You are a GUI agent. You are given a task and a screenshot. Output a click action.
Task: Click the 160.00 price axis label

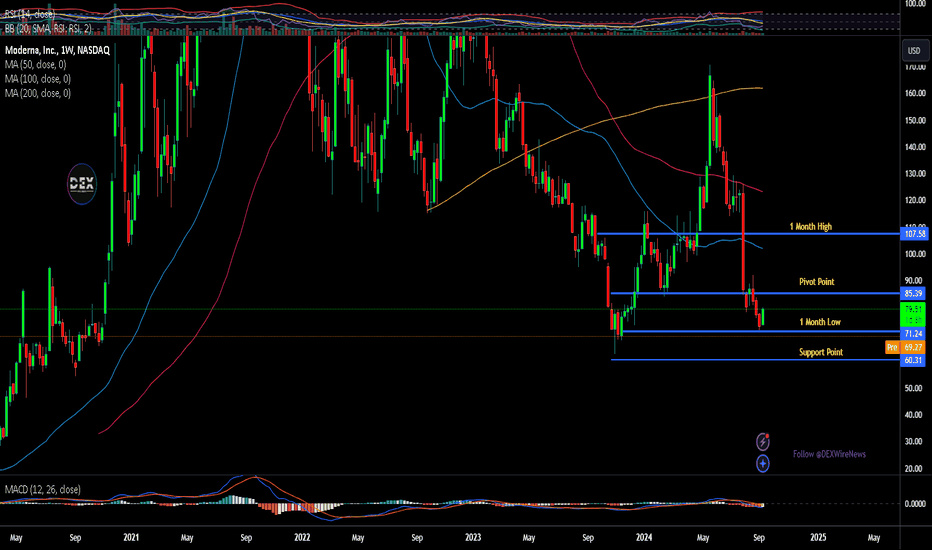click(915, 93)
